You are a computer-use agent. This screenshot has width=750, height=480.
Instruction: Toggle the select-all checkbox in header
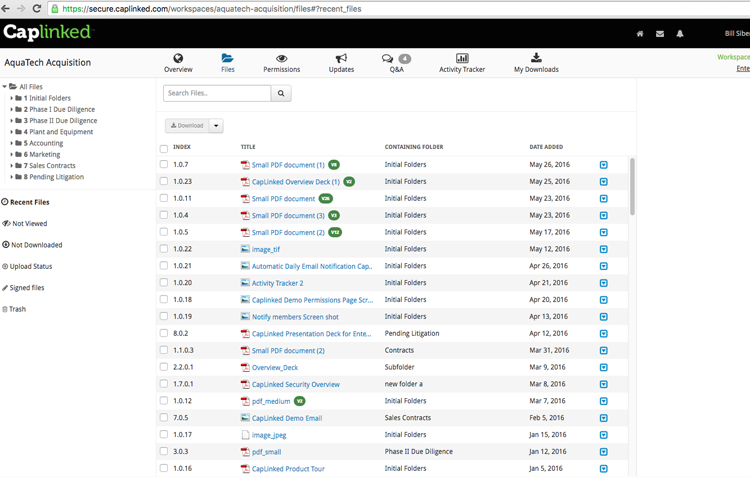164,149
